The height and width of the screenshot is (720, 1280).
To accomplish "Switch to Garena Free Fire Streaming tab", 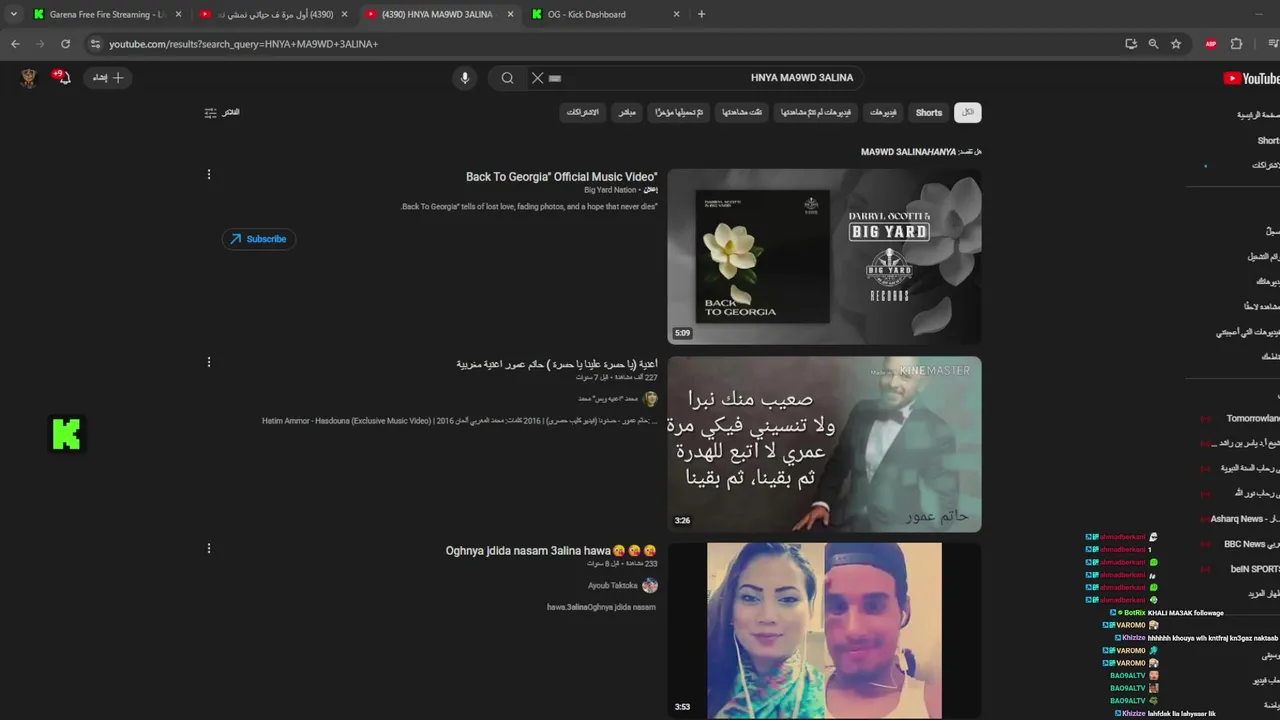I will [x=107, y=14].
